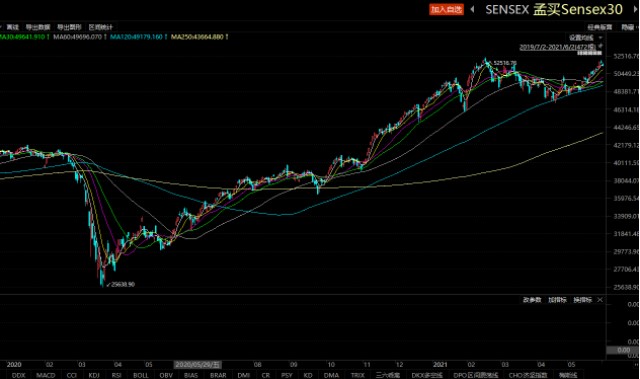Select the KDJ indicator tab
Screen dimensions: 640x379
(94, 375)
